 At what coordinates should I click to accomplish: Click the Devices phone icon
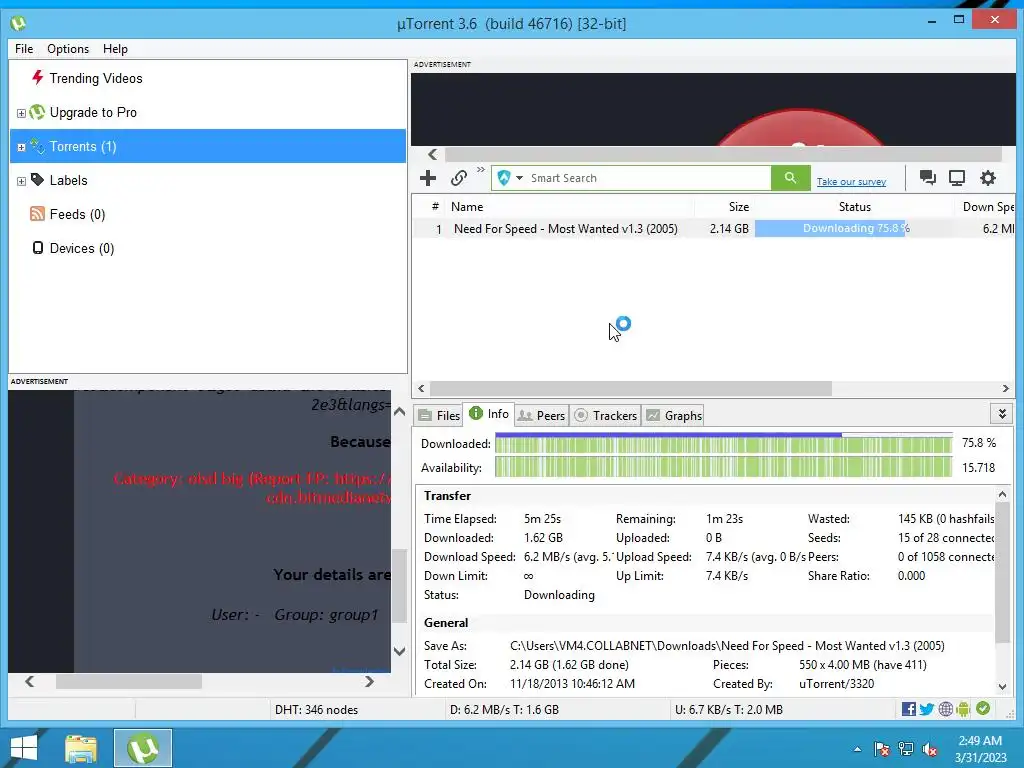(x=38, y=248)
